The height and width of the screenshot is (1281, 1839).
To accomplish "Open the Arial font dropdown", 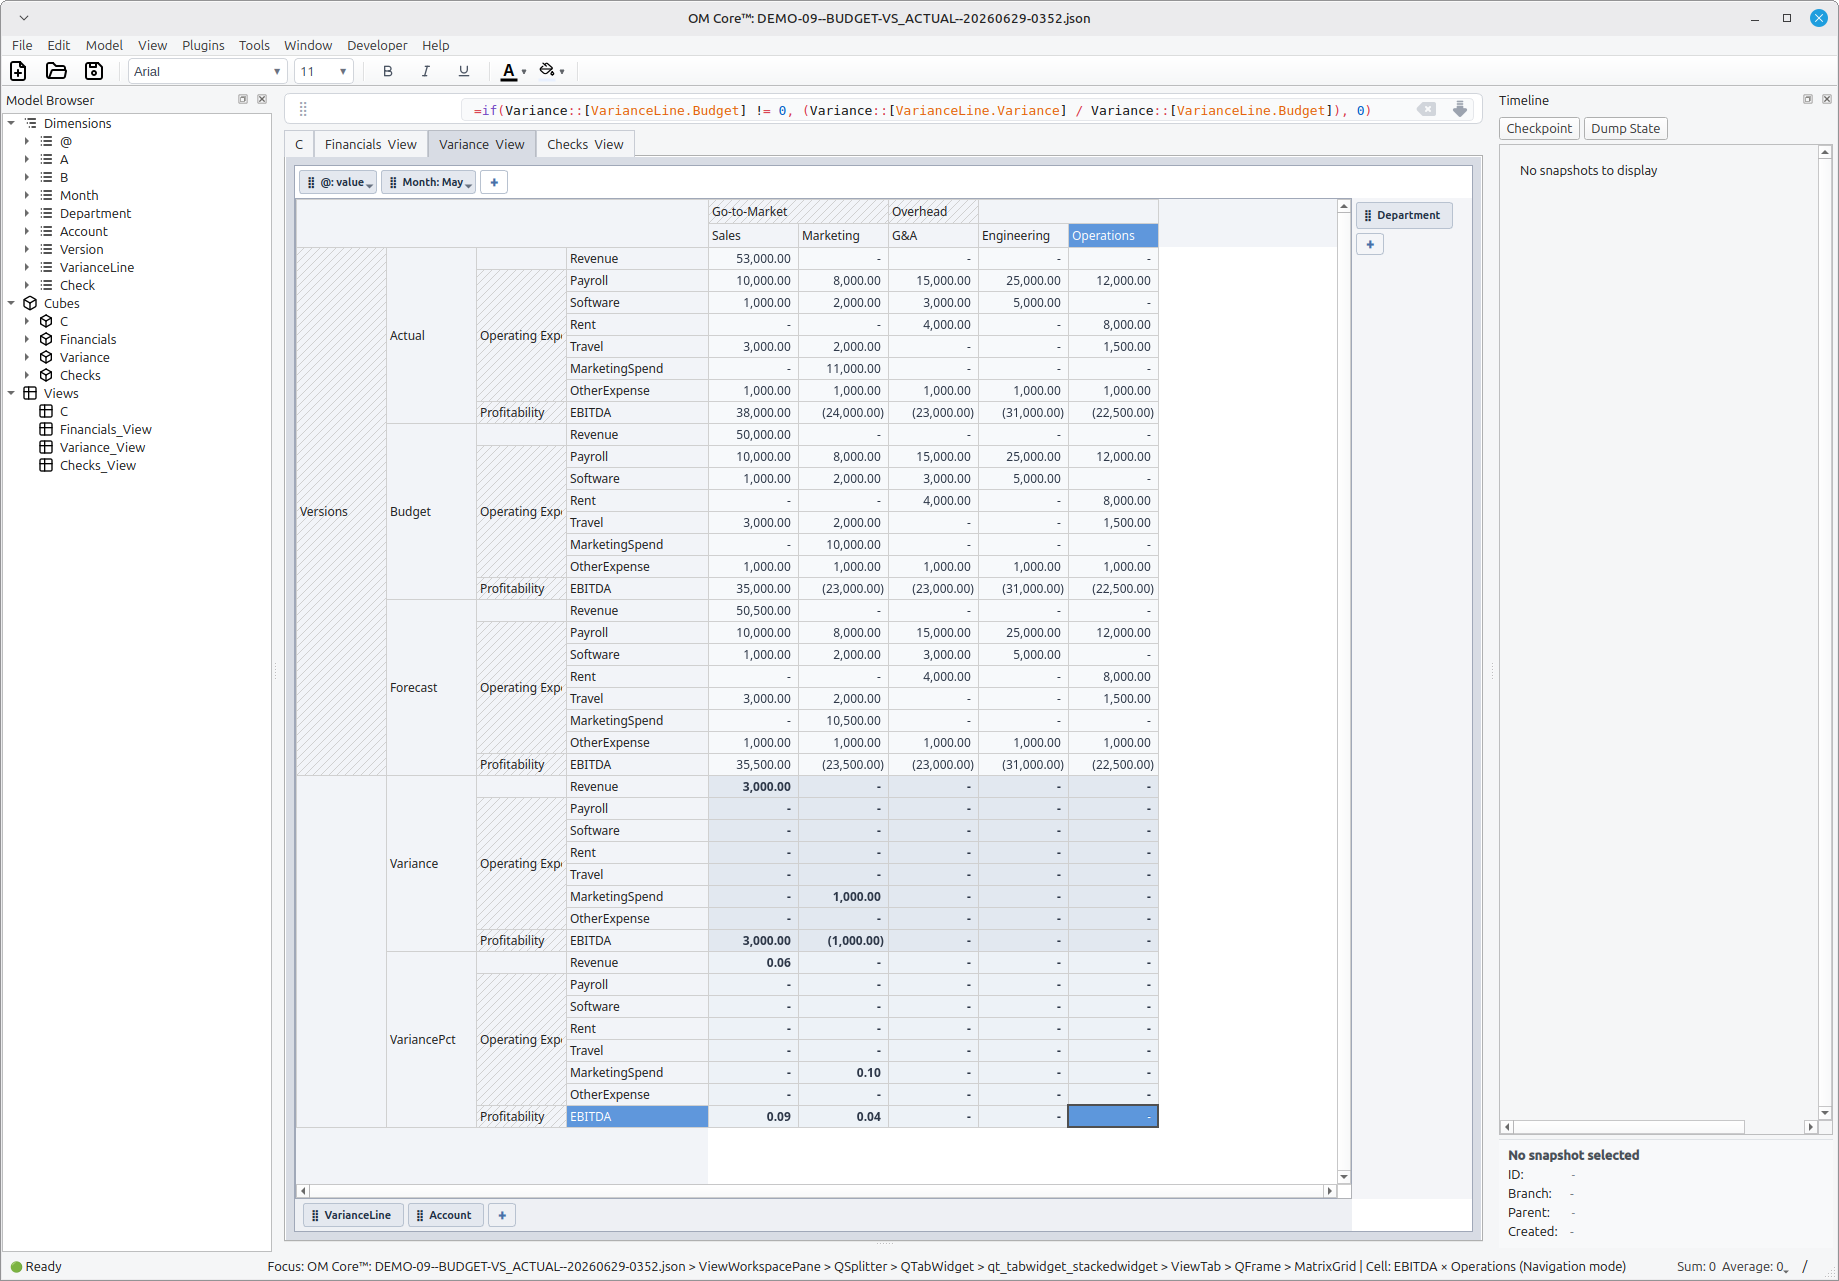I will coord(208,71).
